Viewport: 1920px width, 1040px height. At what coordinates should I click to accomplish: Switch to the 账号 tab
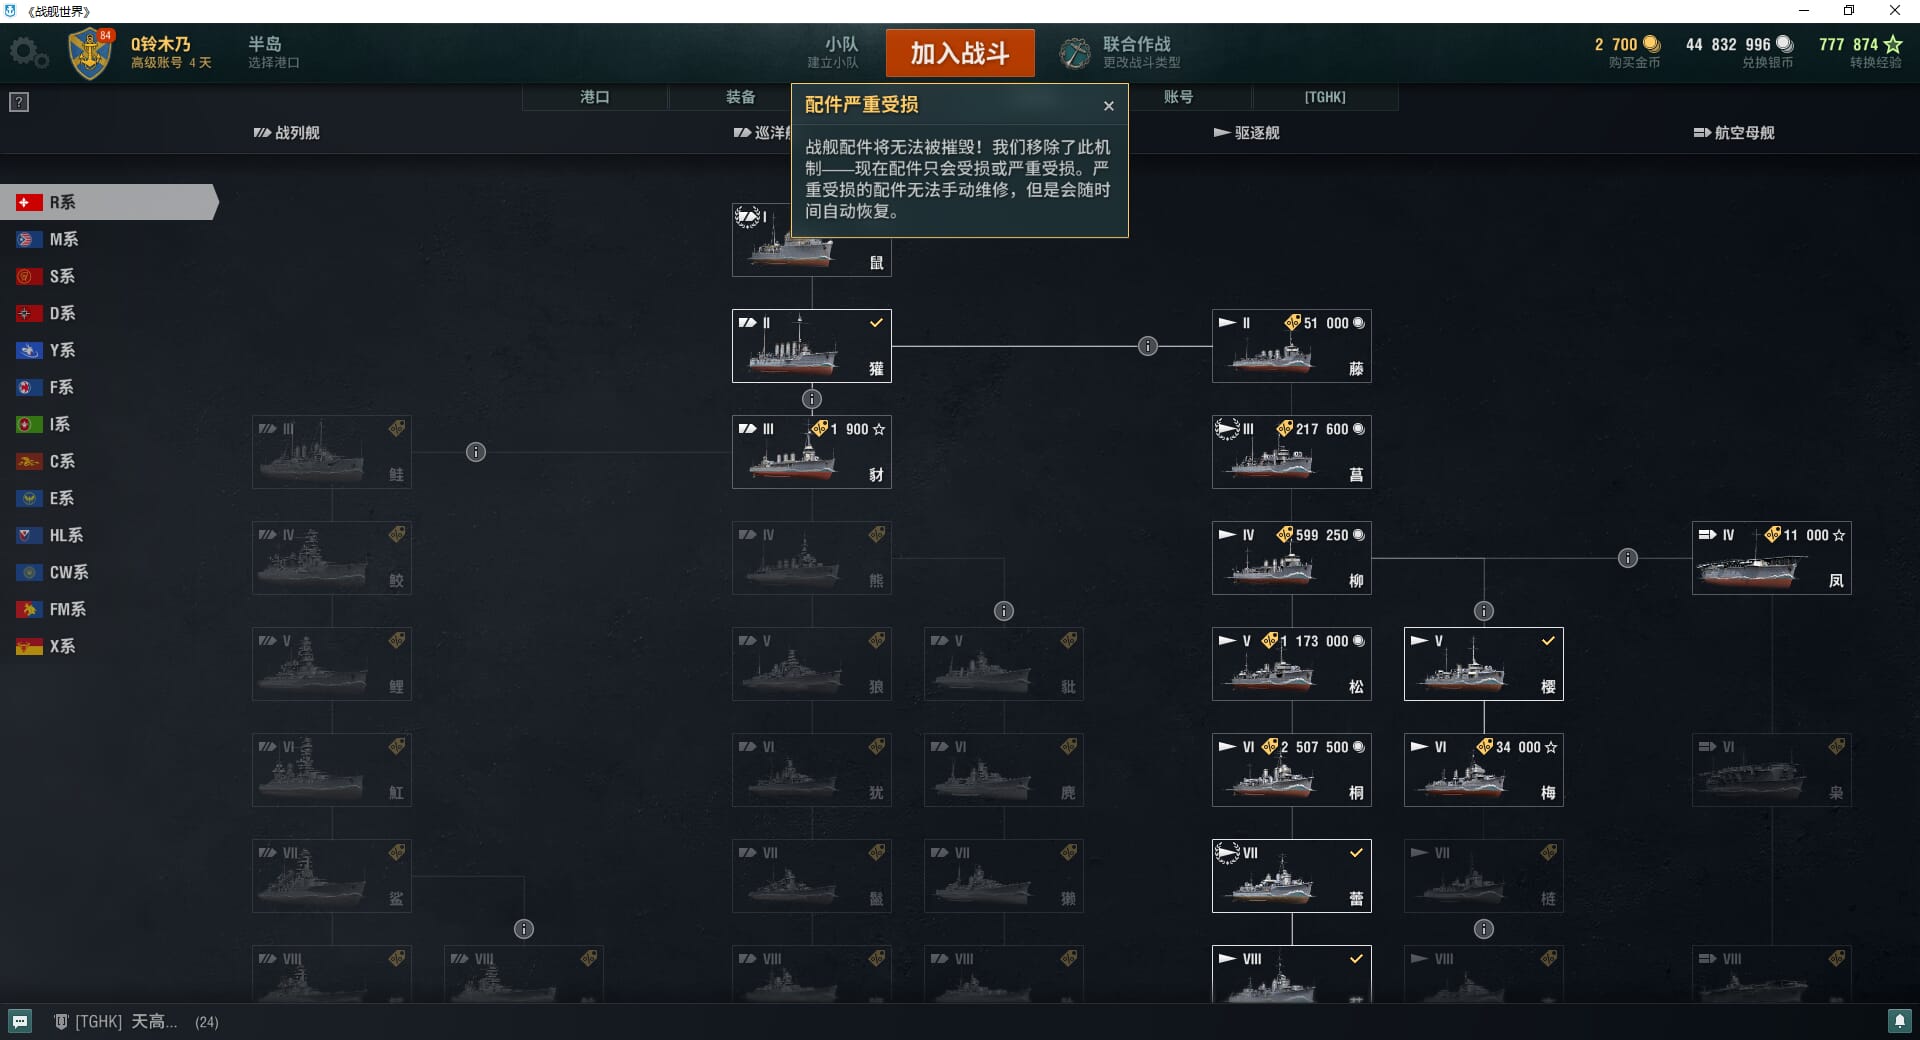[x=1179, y=97]
